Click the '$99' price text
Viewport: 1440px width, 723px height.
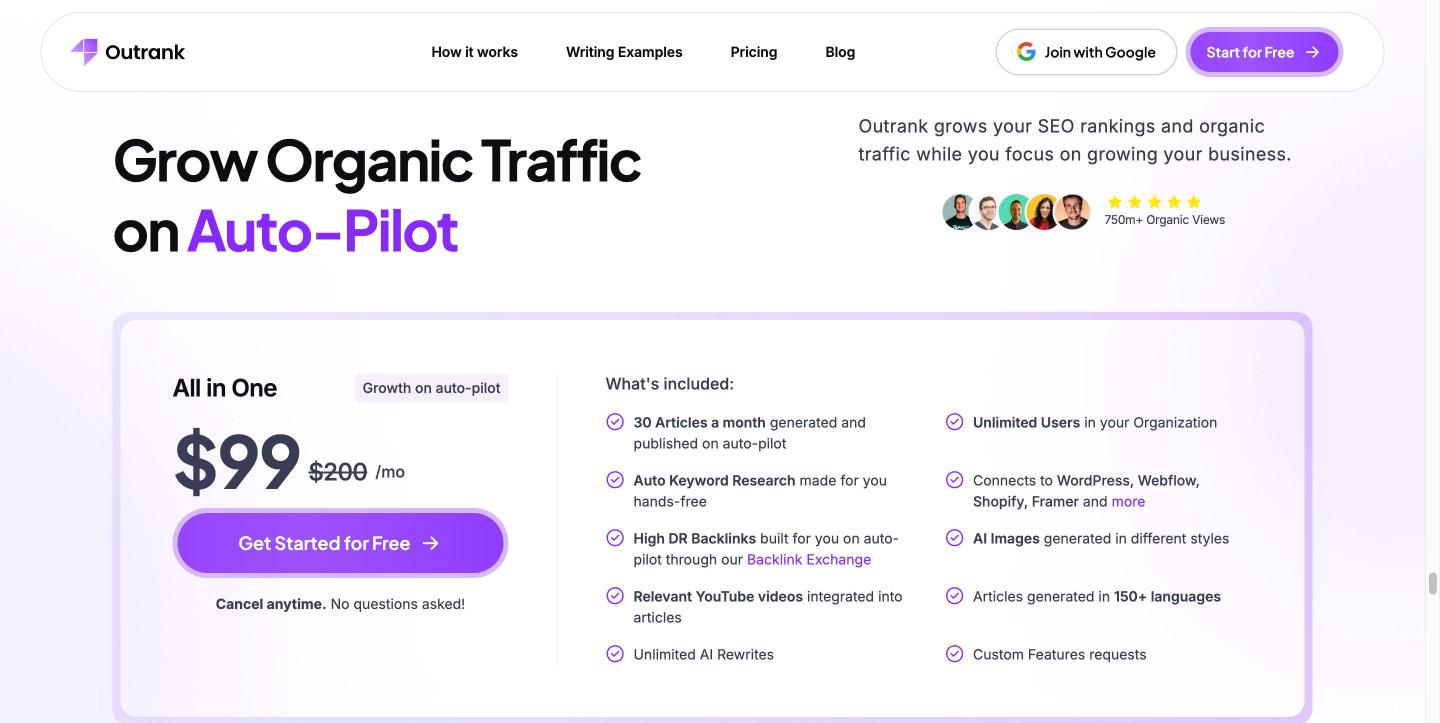pos(237,462)
